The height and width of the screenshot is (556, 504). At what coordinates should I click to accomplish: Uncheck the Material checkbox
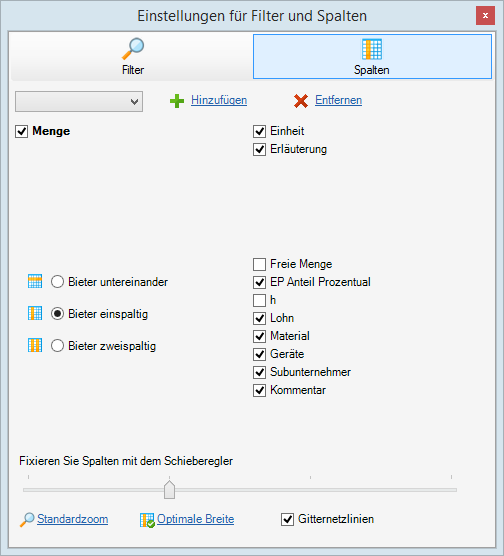coord(259,336)
